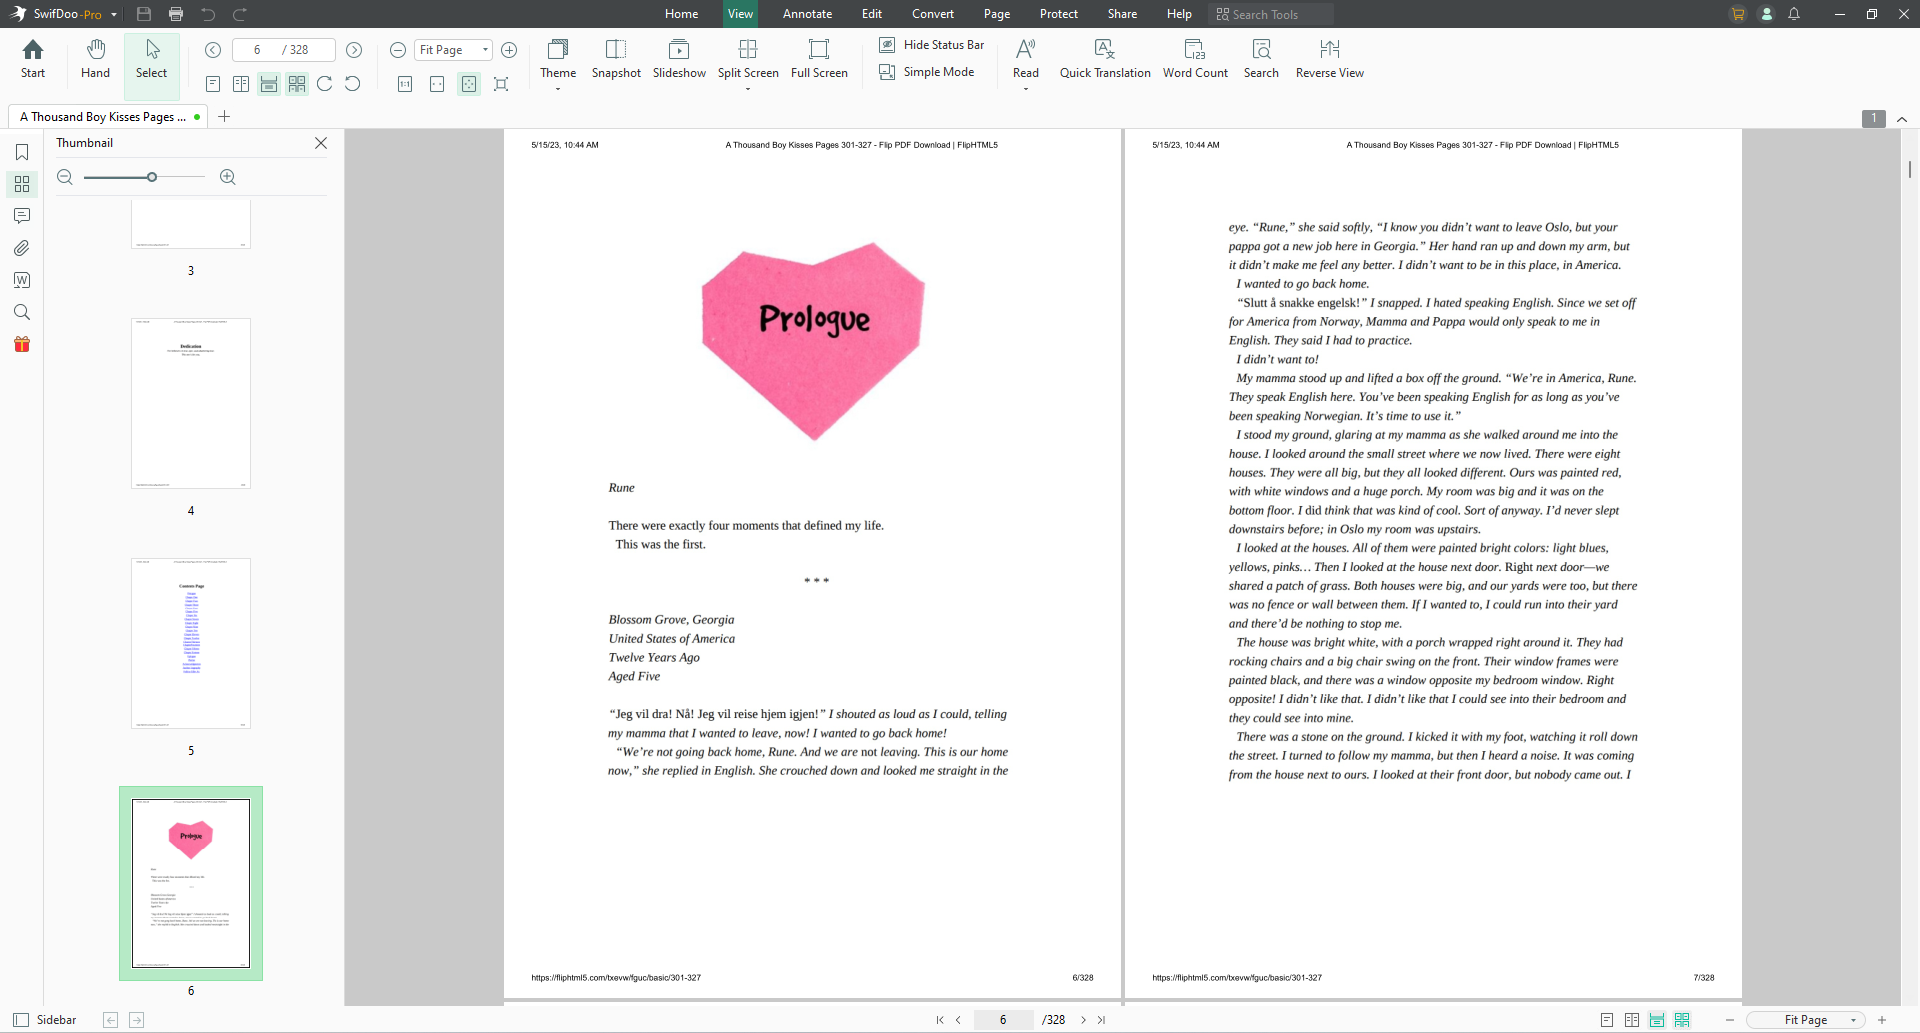Go to previous page using toolbar arrow
This screenshot has height=1033, width=1920.
213,50
